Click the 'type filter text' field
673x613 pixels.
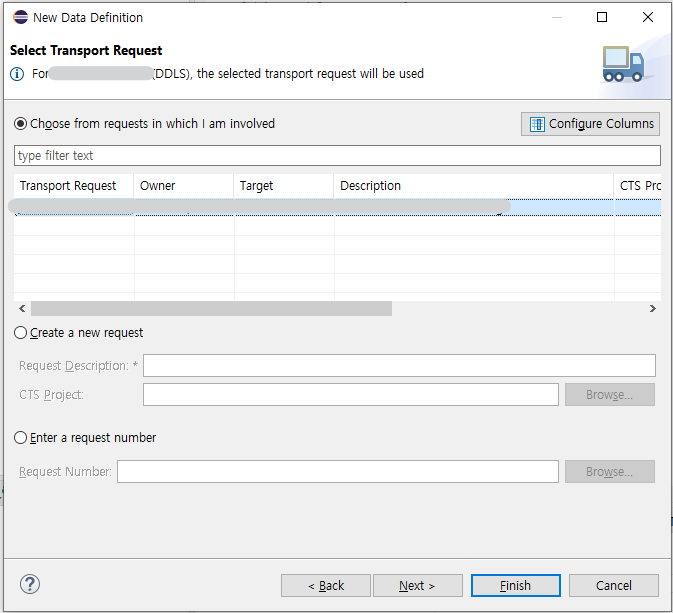337,156
